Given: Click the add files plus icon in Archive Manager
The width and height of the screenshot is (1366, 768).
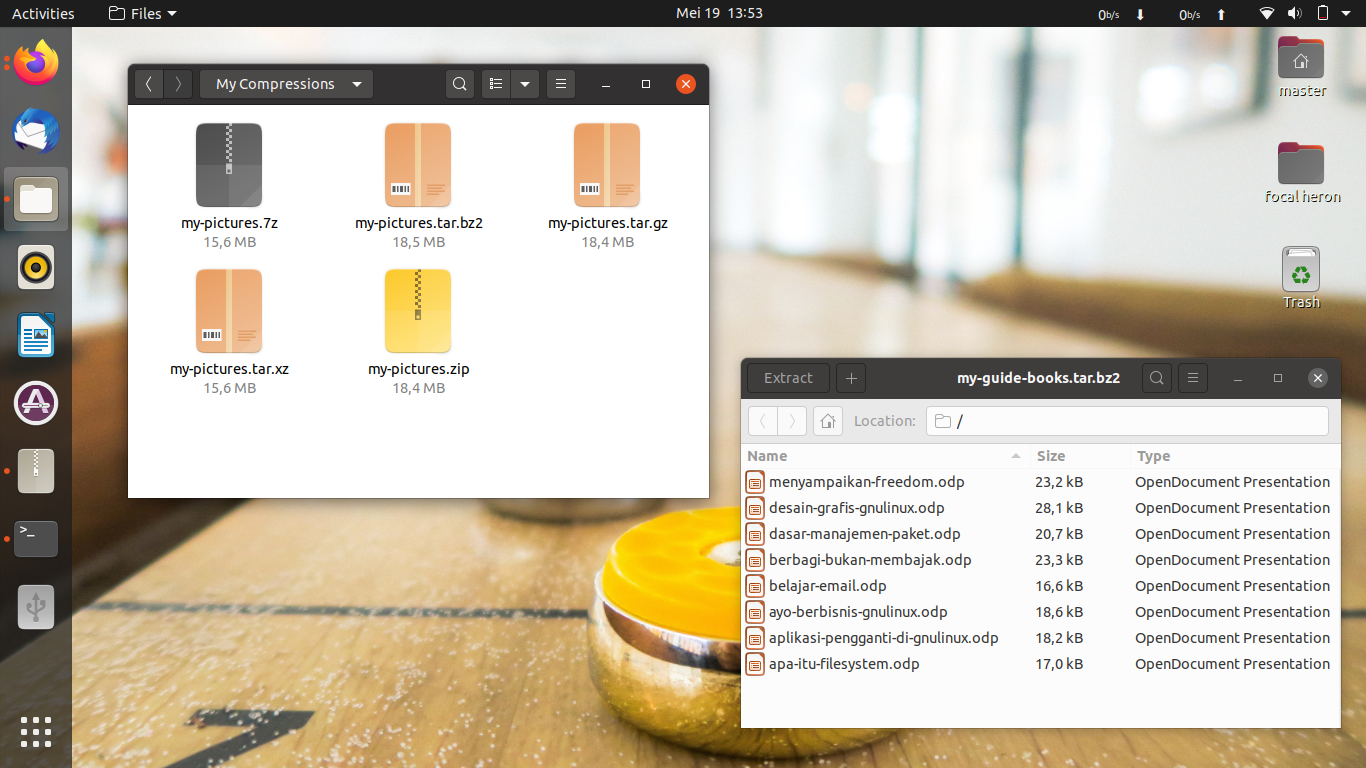Looking at the screenshot, I should coord(850,378).
